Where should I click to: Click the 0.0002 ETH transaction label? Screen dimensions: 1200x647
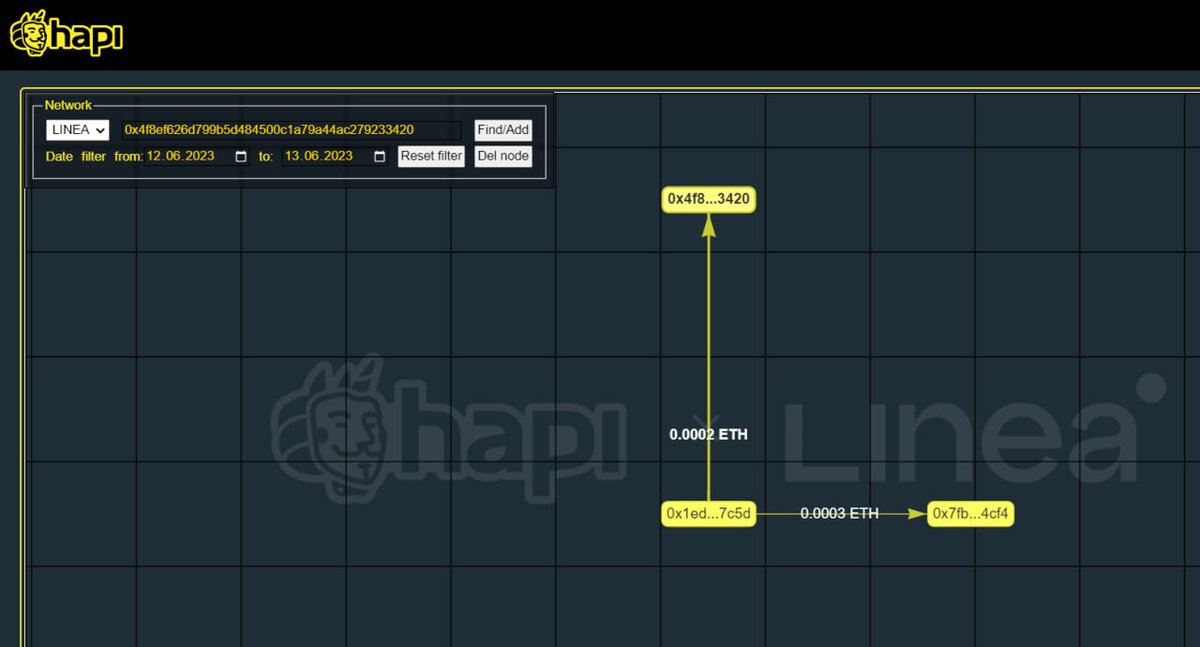708,435
